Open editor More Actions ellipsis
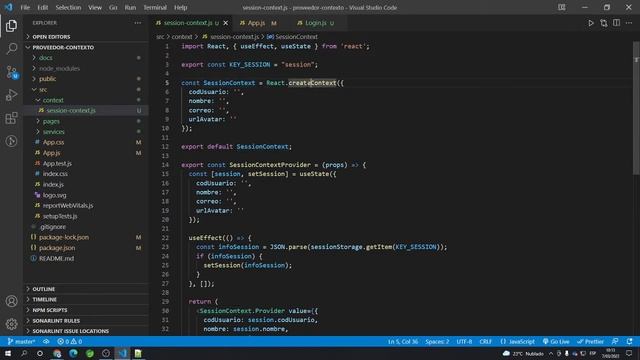 pyautogui.click(x=629, y=23)
